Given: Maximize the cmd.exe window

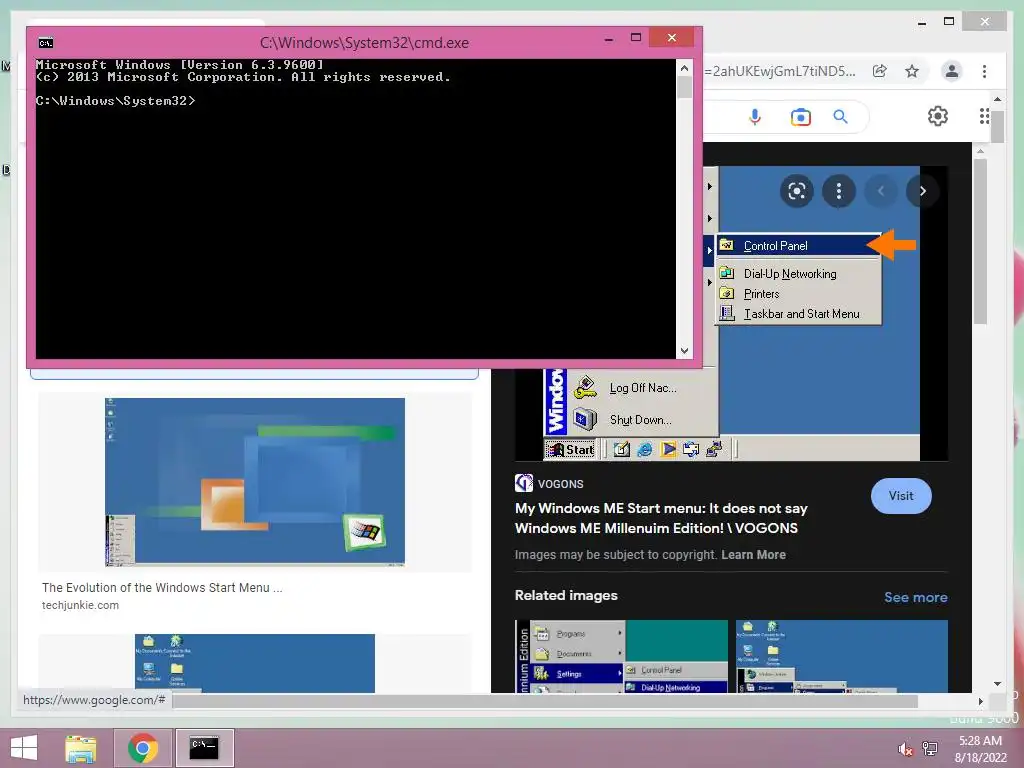Looking at the screenshot, I should tap(635, 38).
